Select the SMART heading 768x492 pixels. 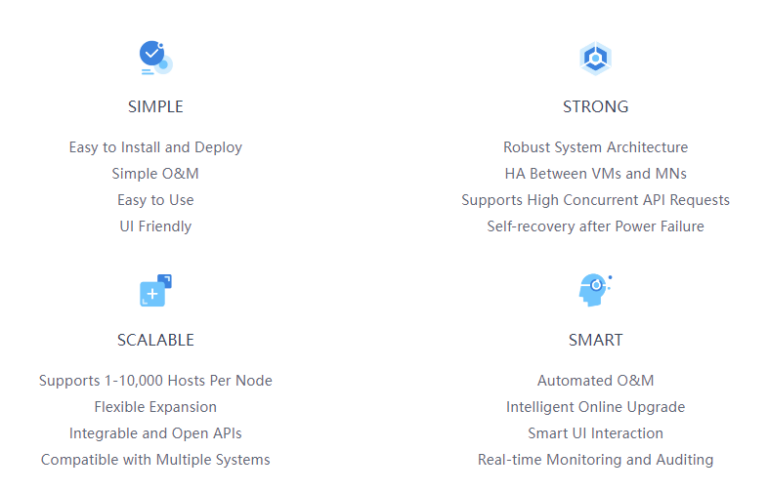point(595,340)
